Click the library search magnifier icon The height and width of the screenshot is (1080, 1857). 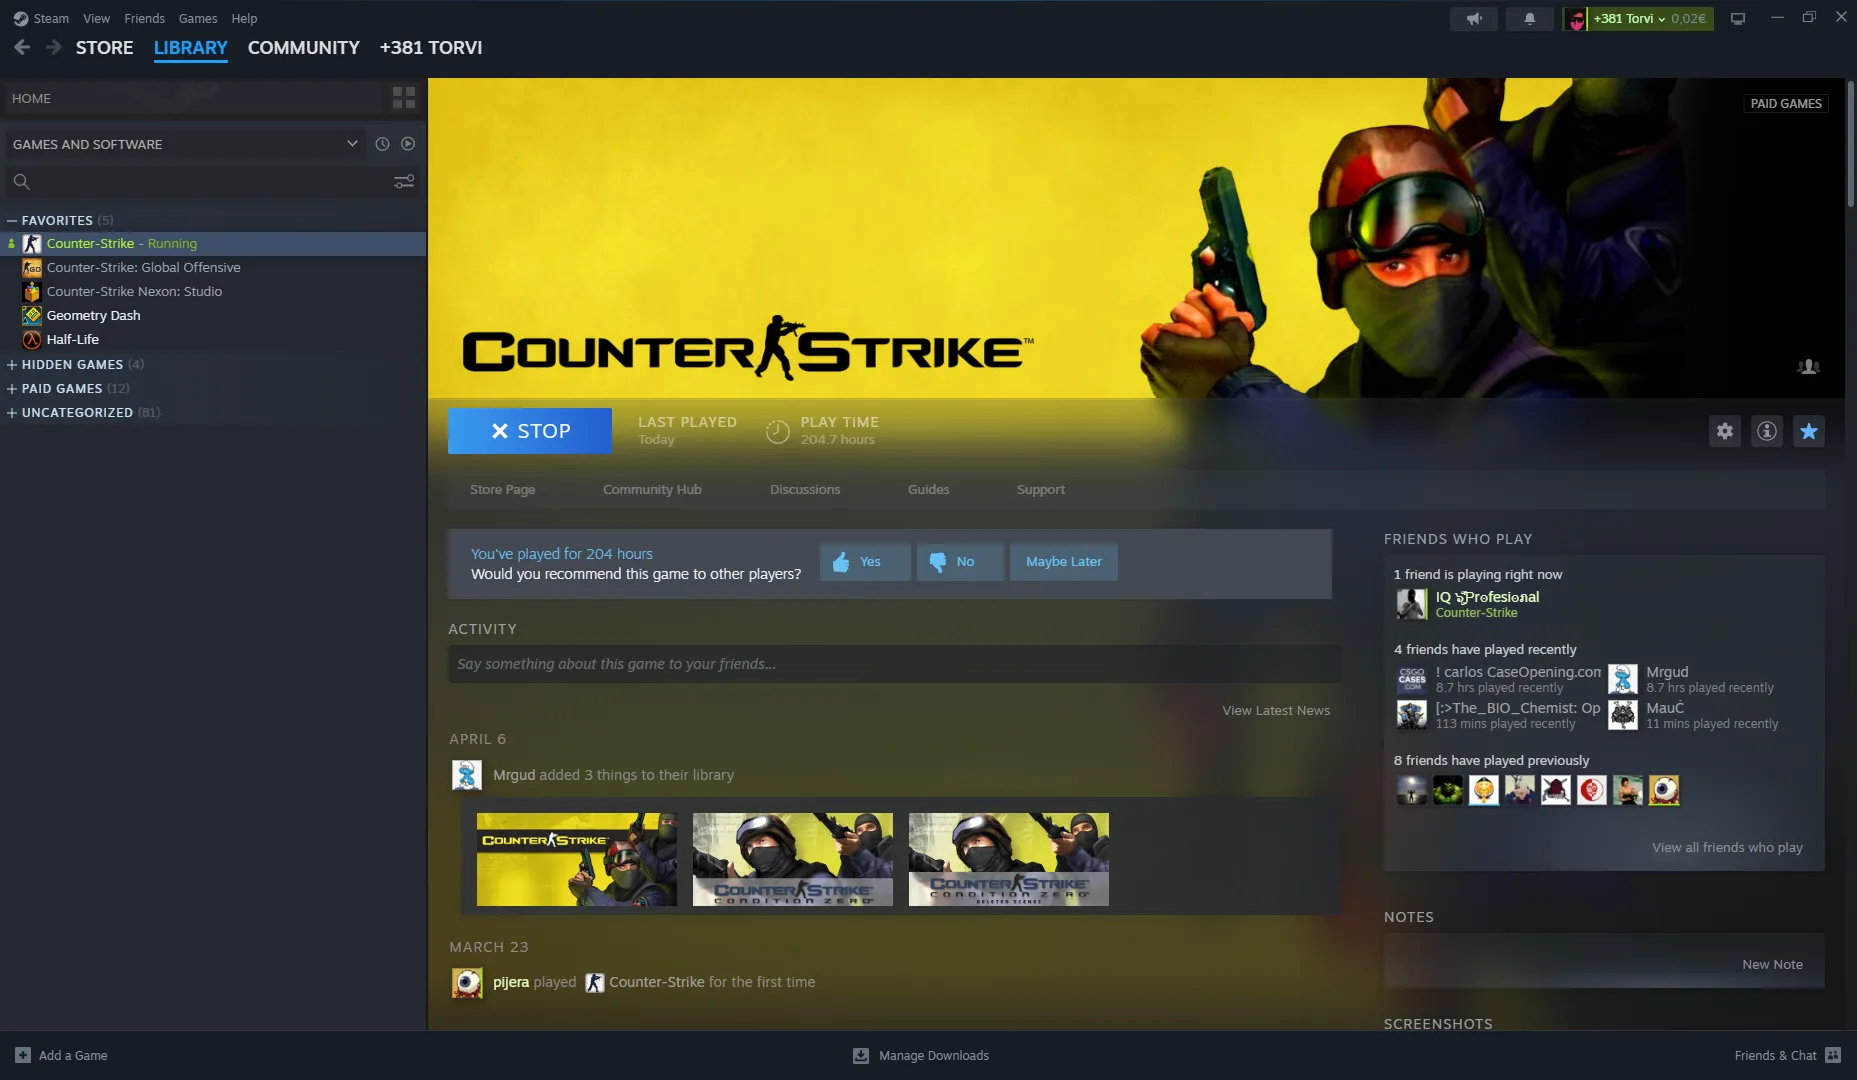pos(21,181)
